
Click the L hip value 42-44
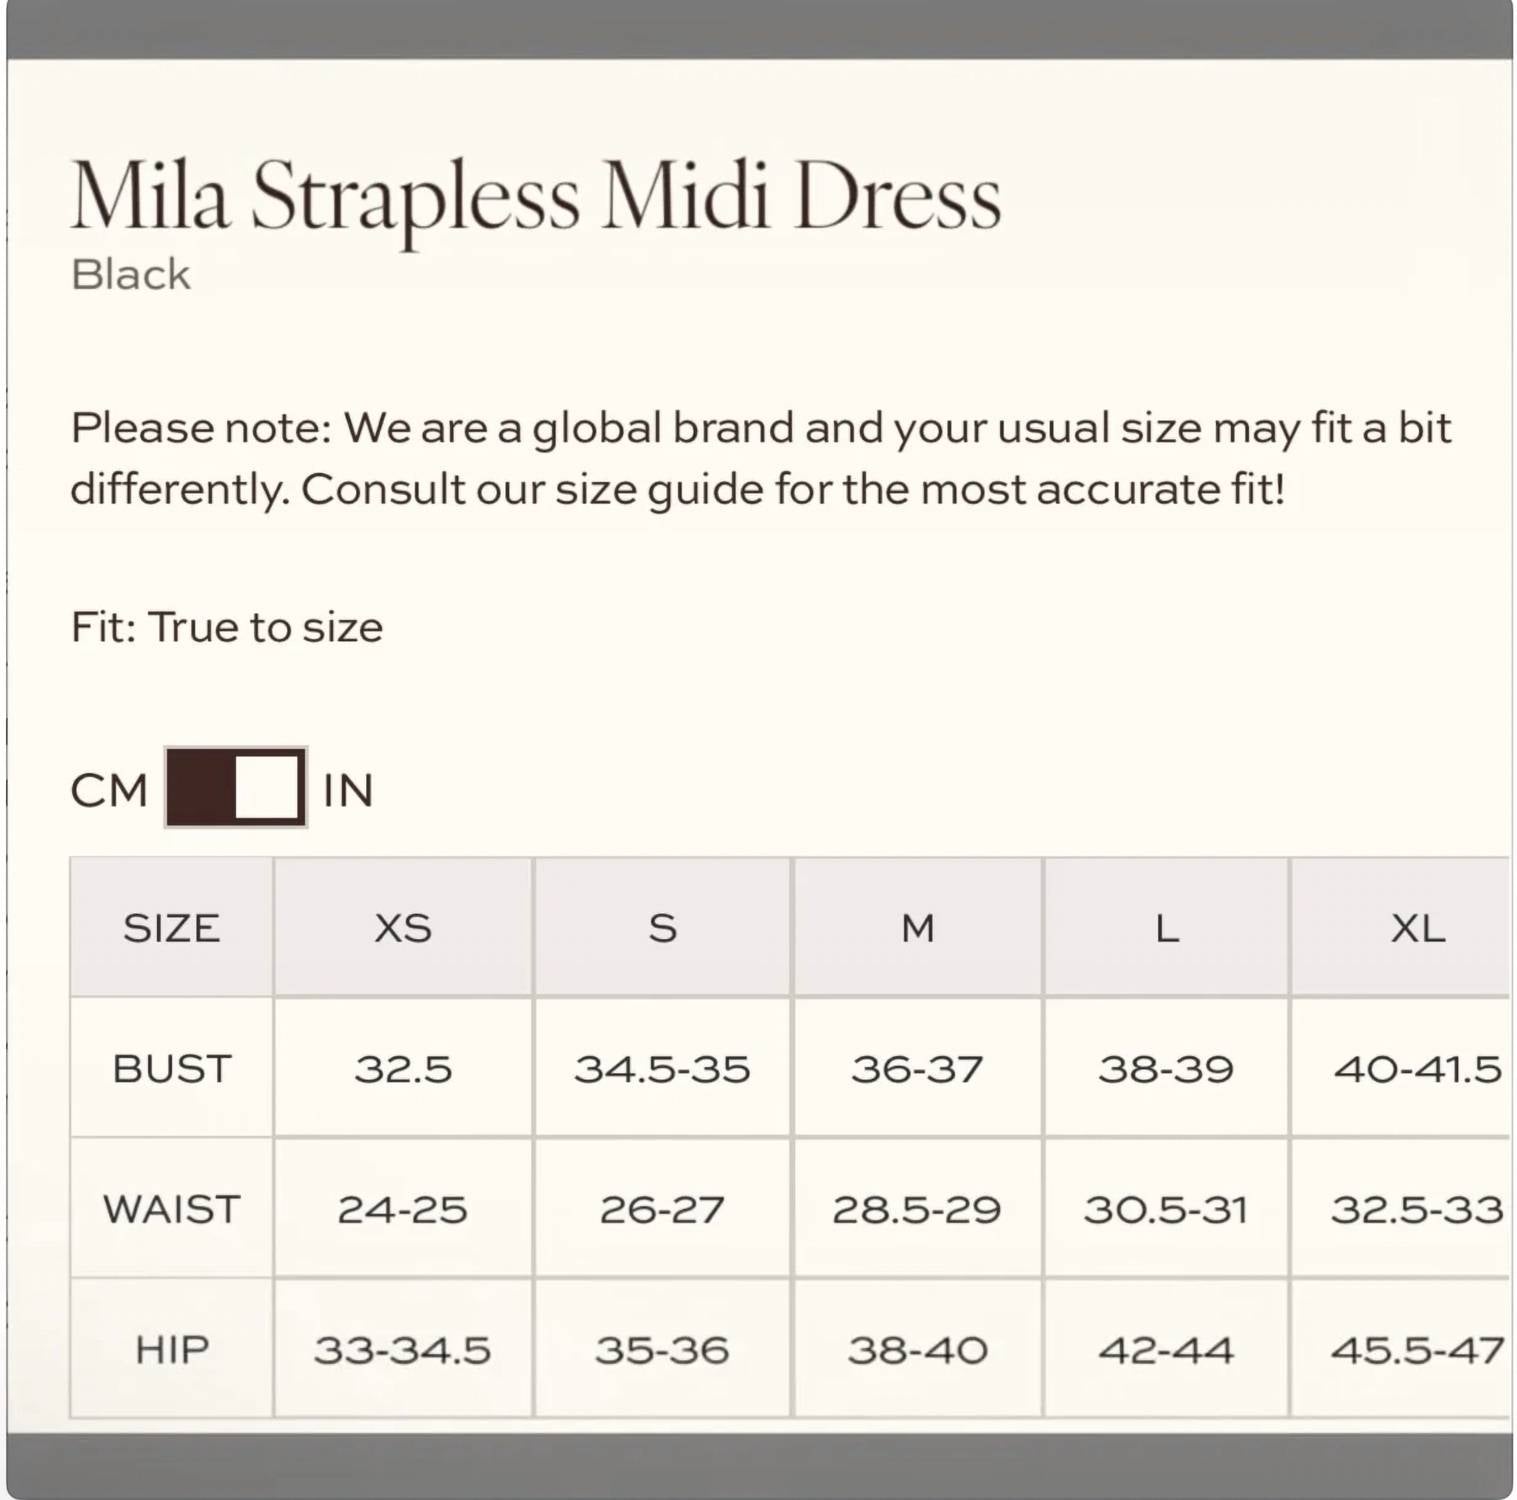pyautogui.click(x=1166, y=1349)
